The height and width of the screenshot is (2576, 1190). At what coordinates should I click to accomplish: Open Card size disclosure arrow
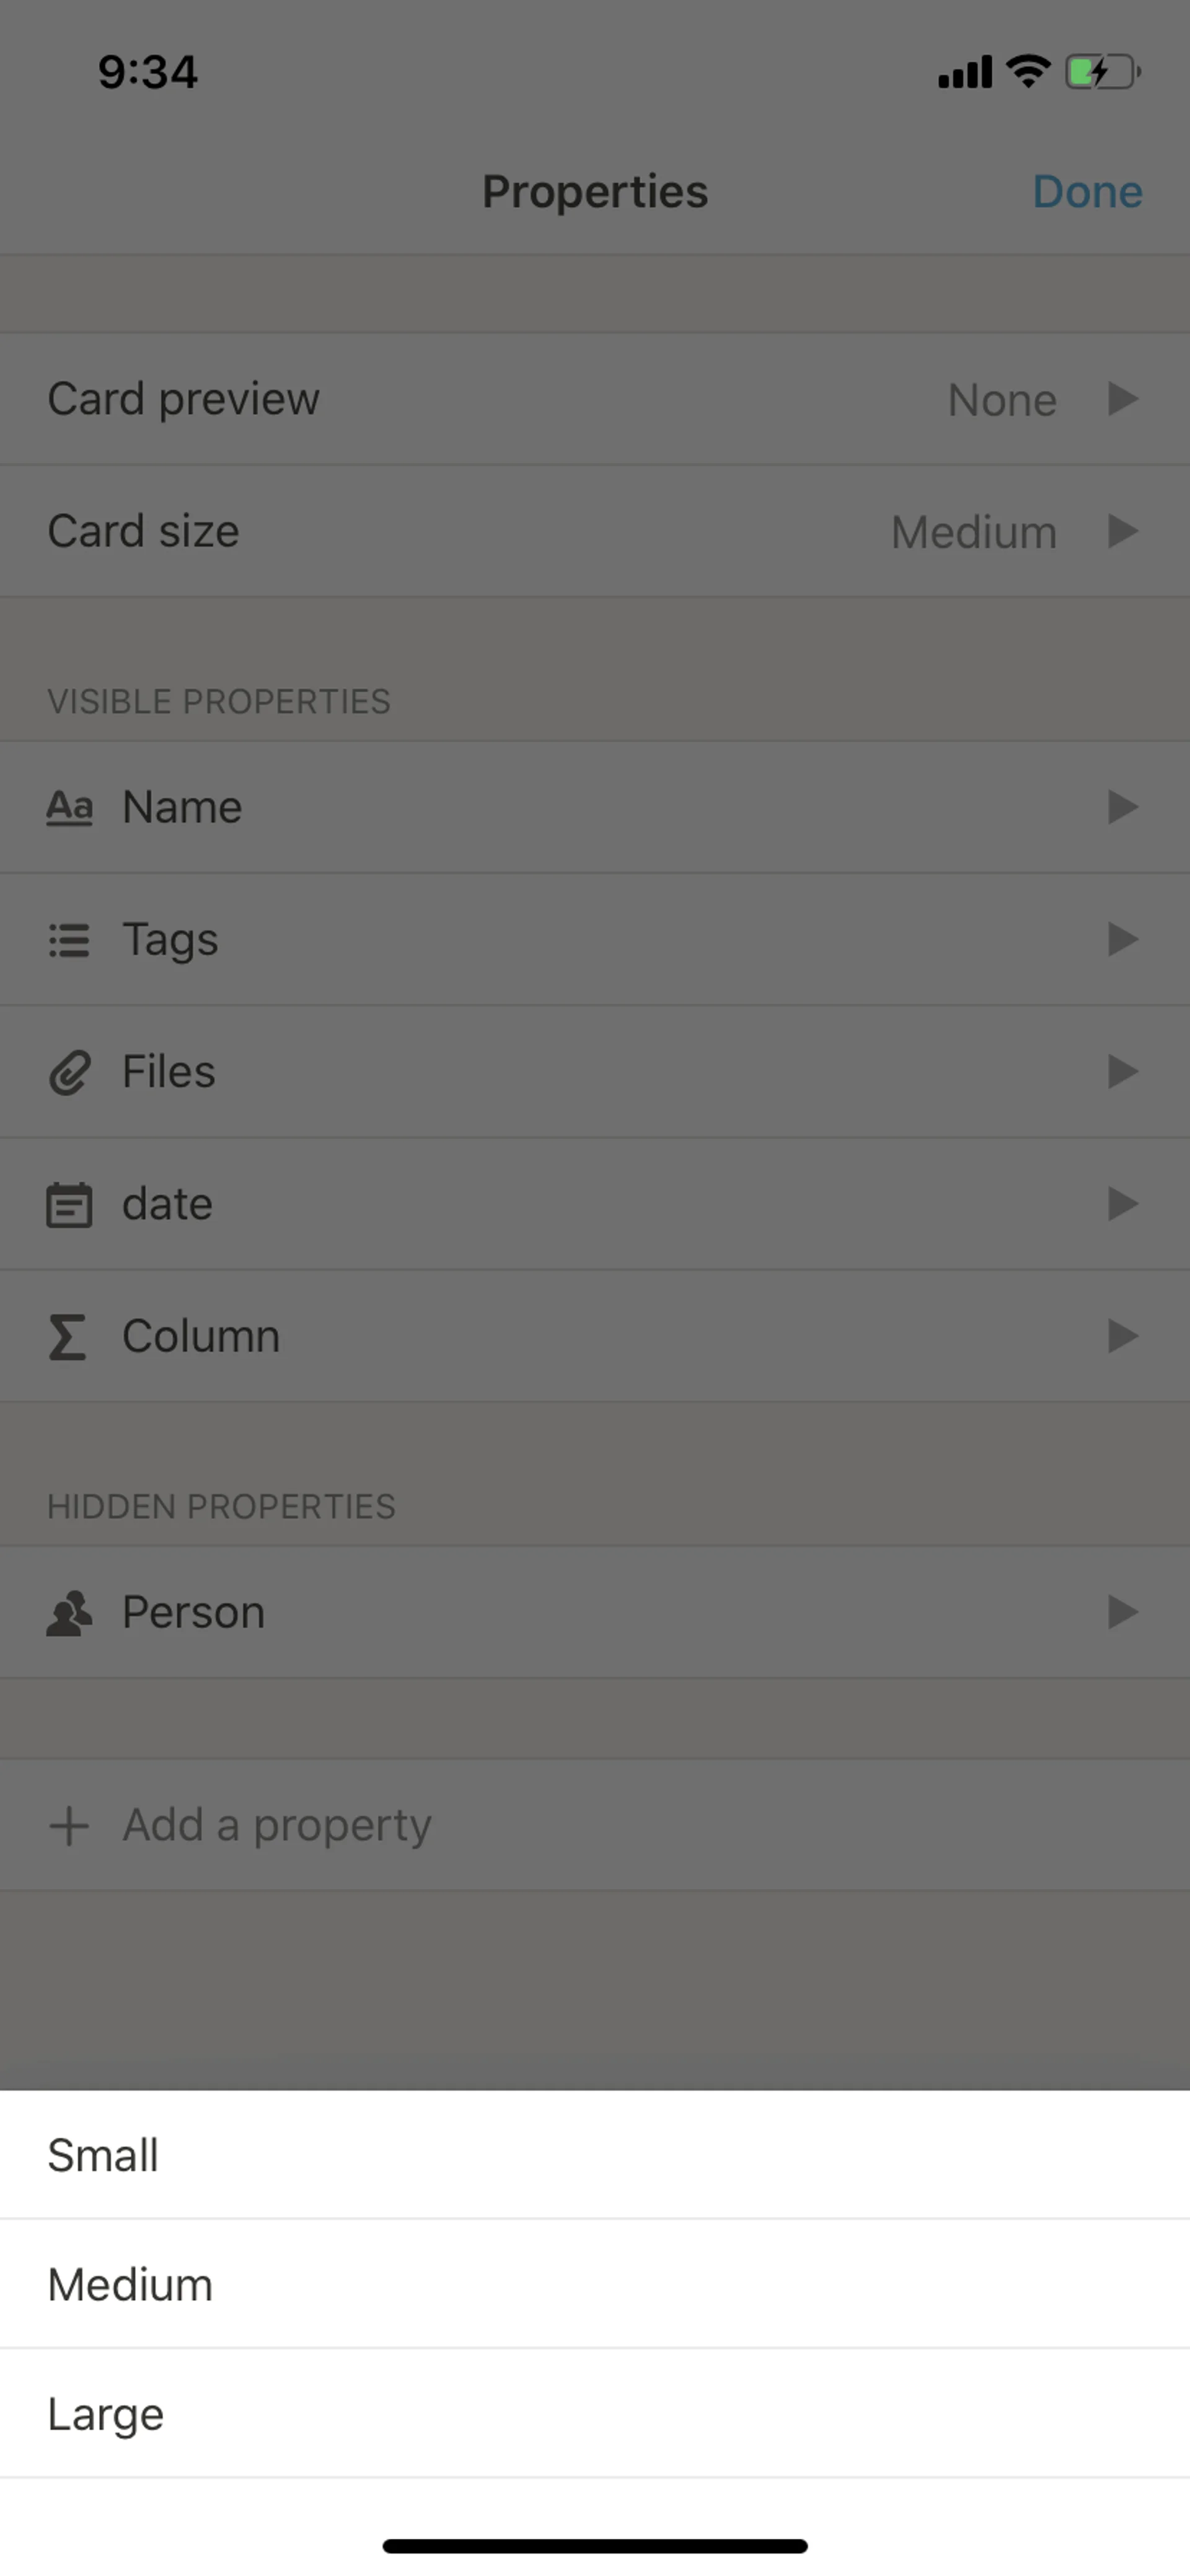1123,531
